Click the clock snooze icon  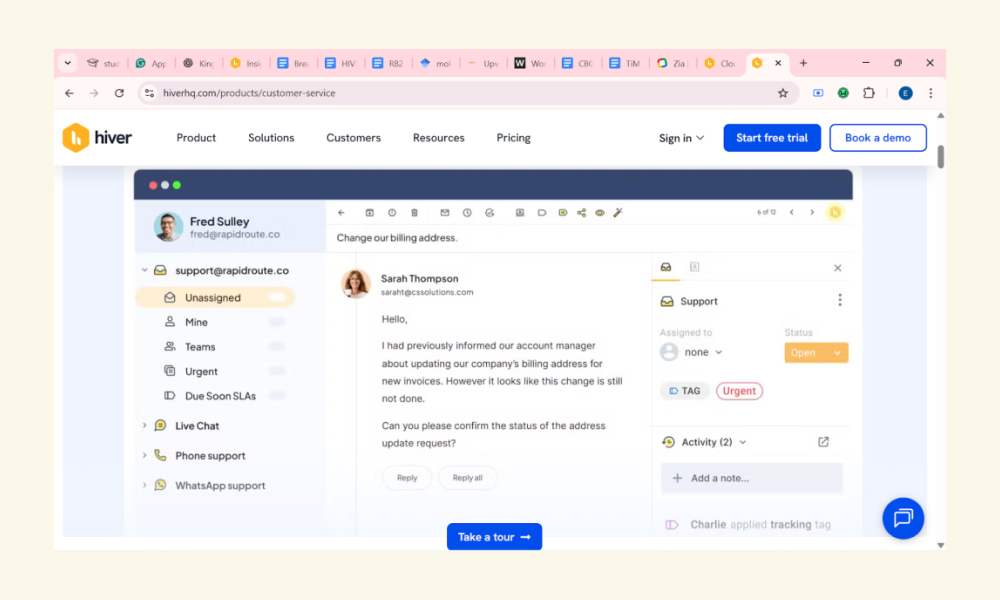coord(467,213)
